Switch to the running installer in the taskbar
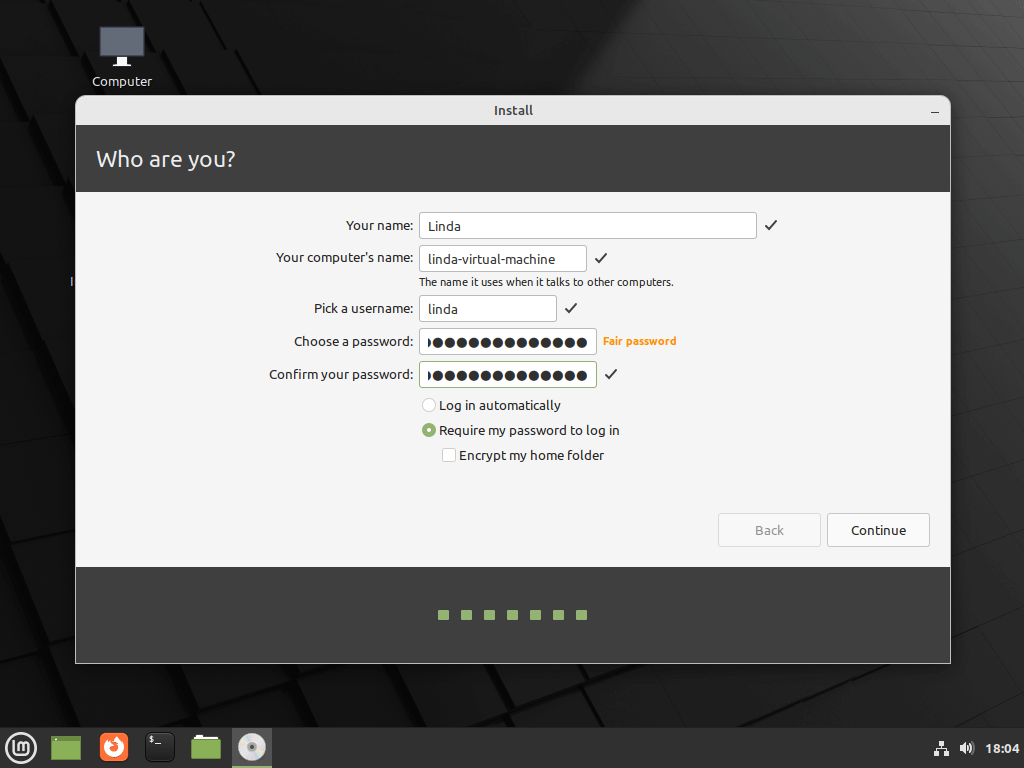The image size is (1024, 768). [x=251, y=747]
